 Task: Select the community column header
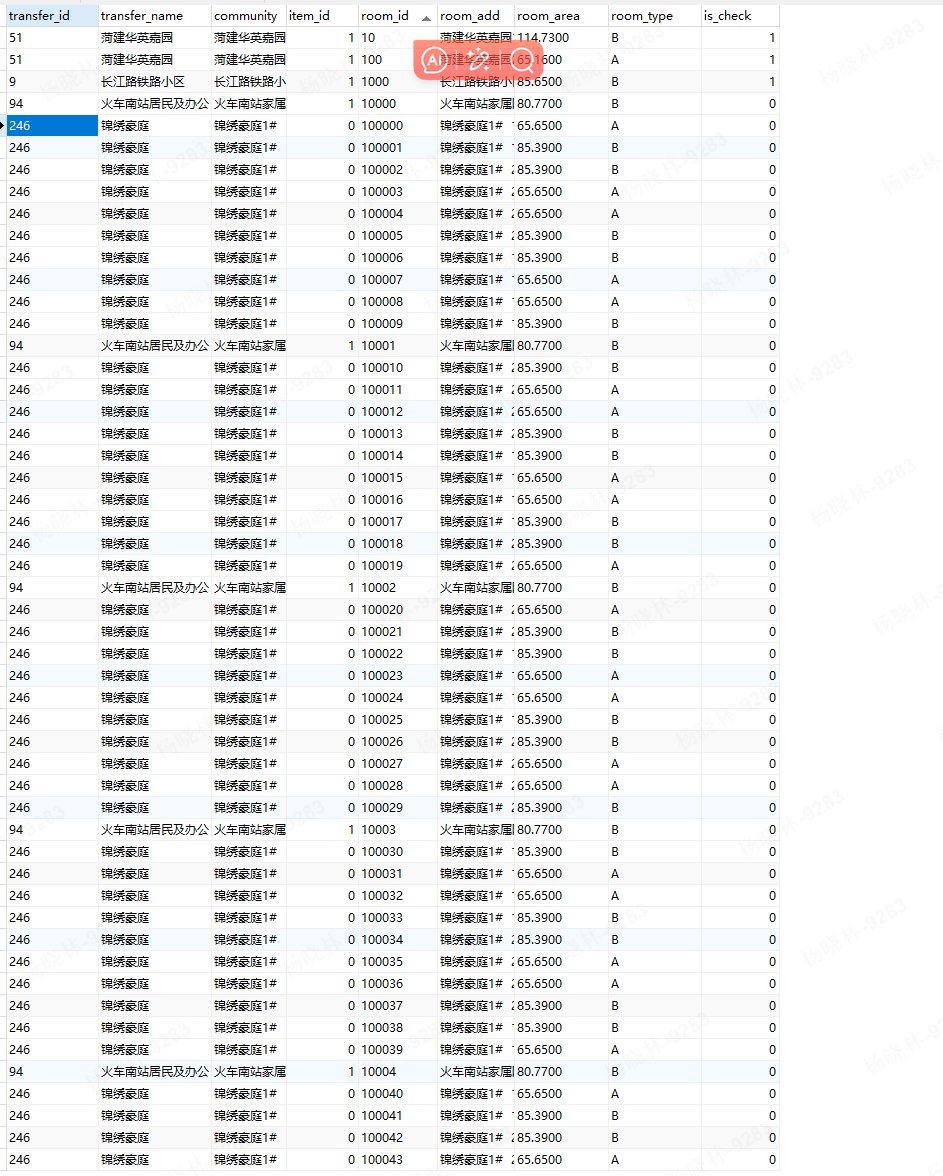coord(247,16)
